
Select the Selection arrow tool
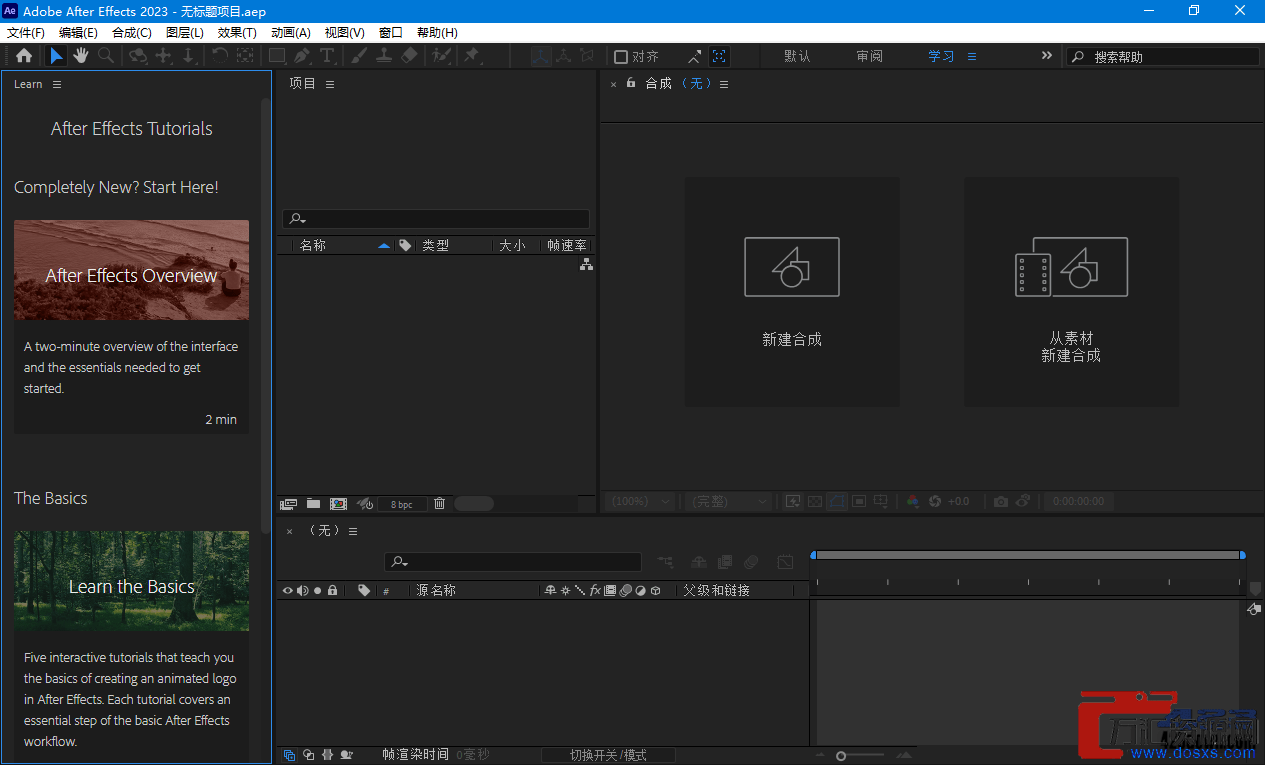tap(57, 56)
